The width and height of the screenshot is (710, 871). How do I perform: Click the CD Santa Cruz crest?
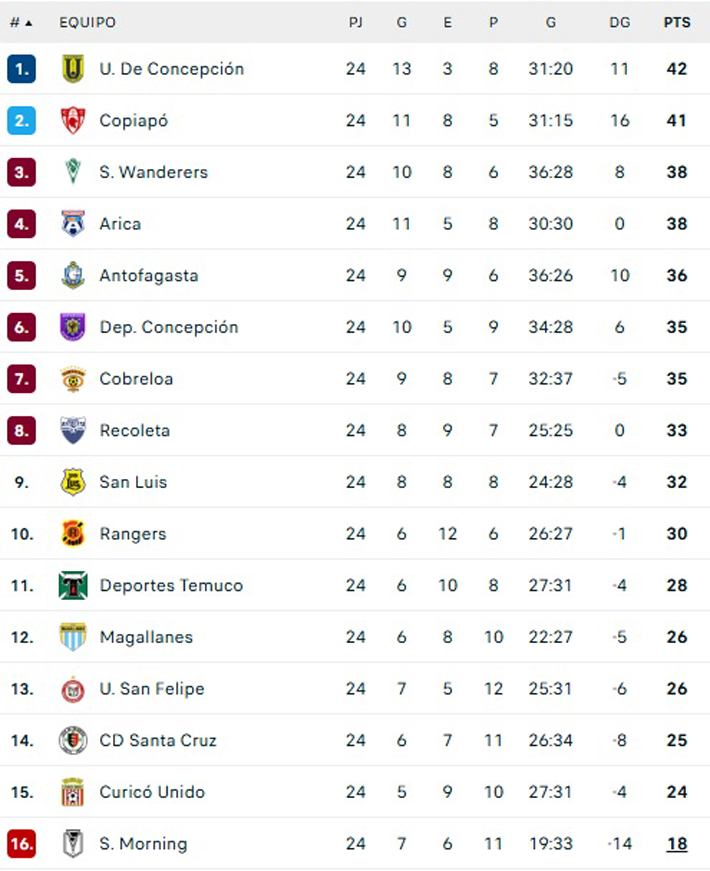pos(73,741)
